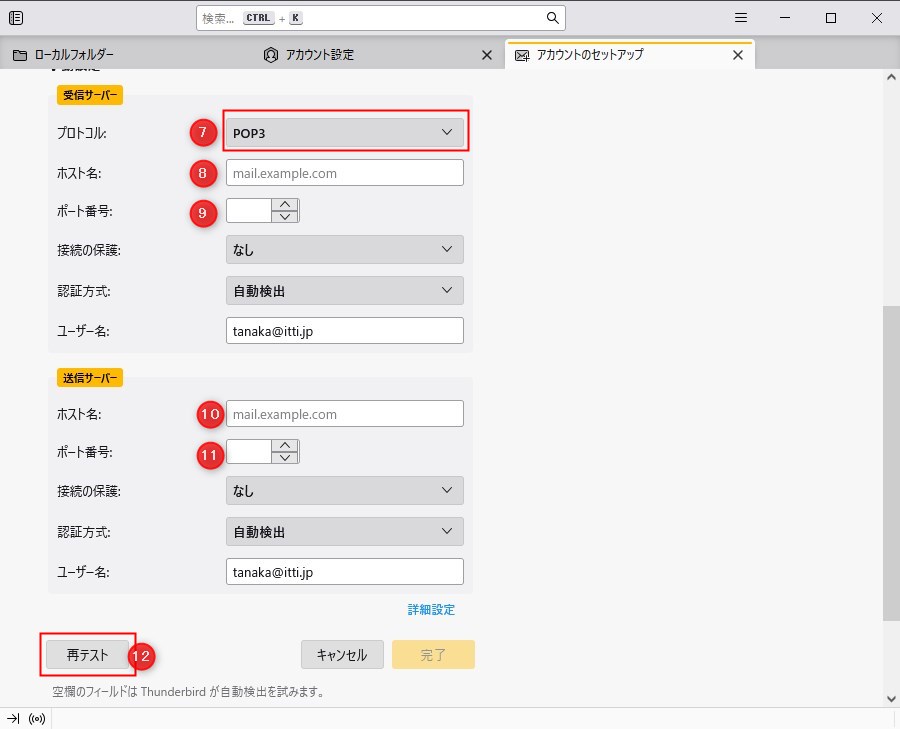
Task: Click outgoing server hostname field
Action: click(345, 414)
